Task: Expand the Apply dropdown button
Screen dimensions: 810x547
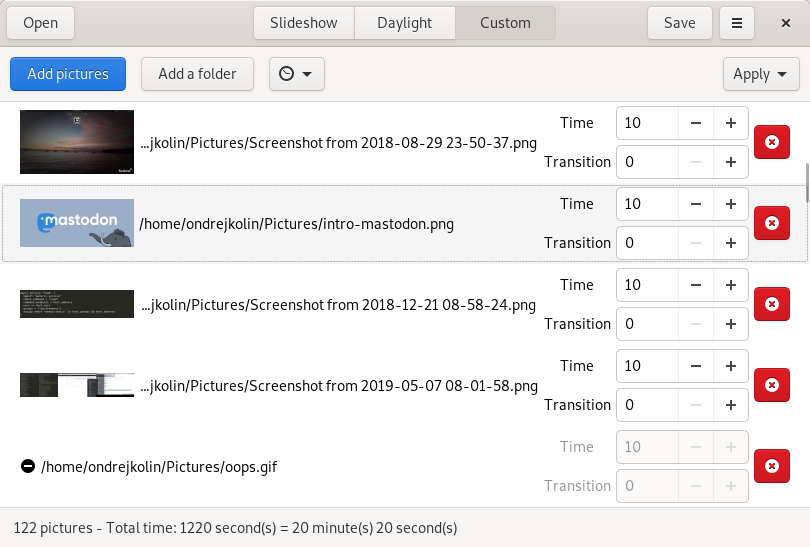Action: pos(761,74)
